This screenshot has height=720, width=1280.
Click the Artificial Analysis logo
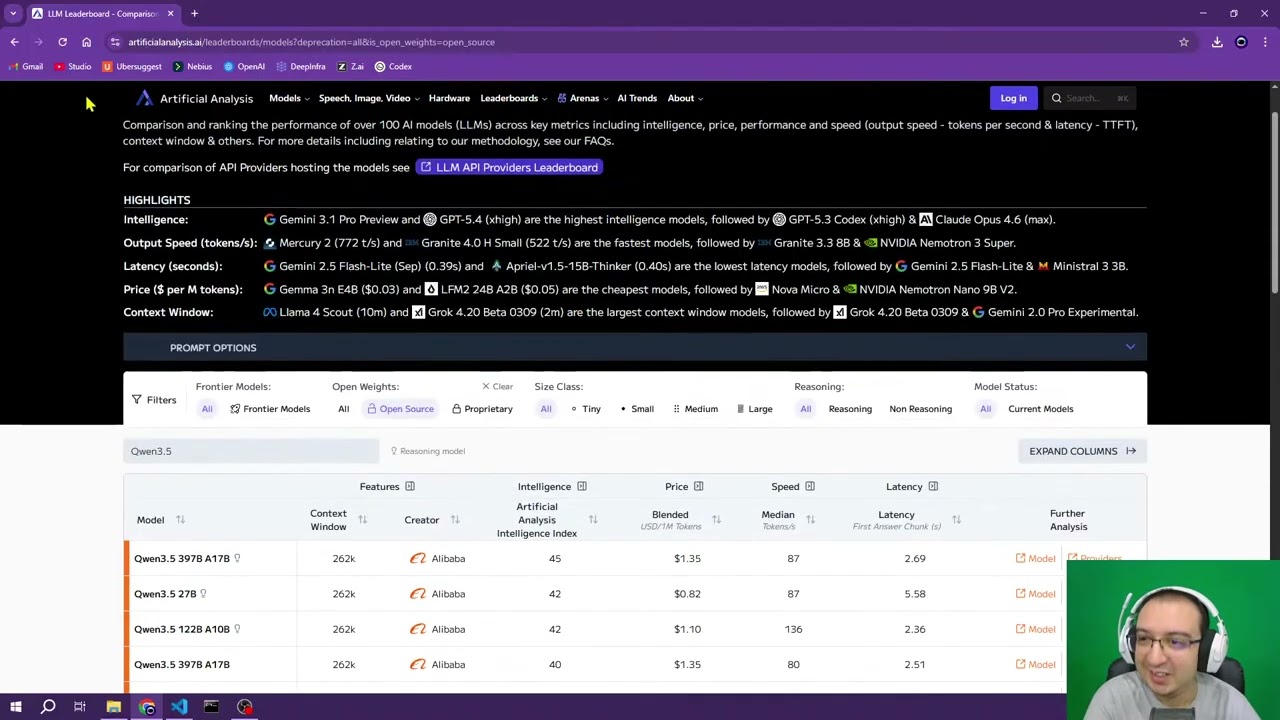(195, 98)
